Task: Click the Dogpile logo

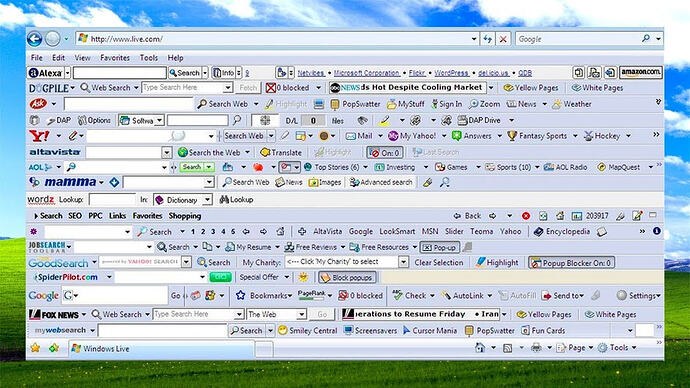Action: (48, 88)
